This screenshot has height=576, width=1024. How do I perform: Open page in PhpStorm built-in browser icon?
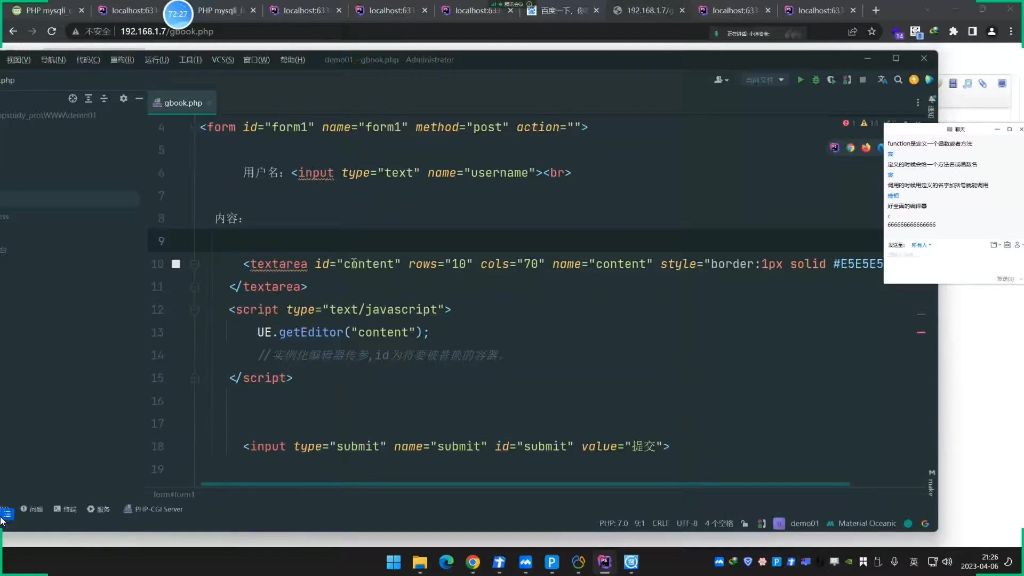[x=835, y=148]
